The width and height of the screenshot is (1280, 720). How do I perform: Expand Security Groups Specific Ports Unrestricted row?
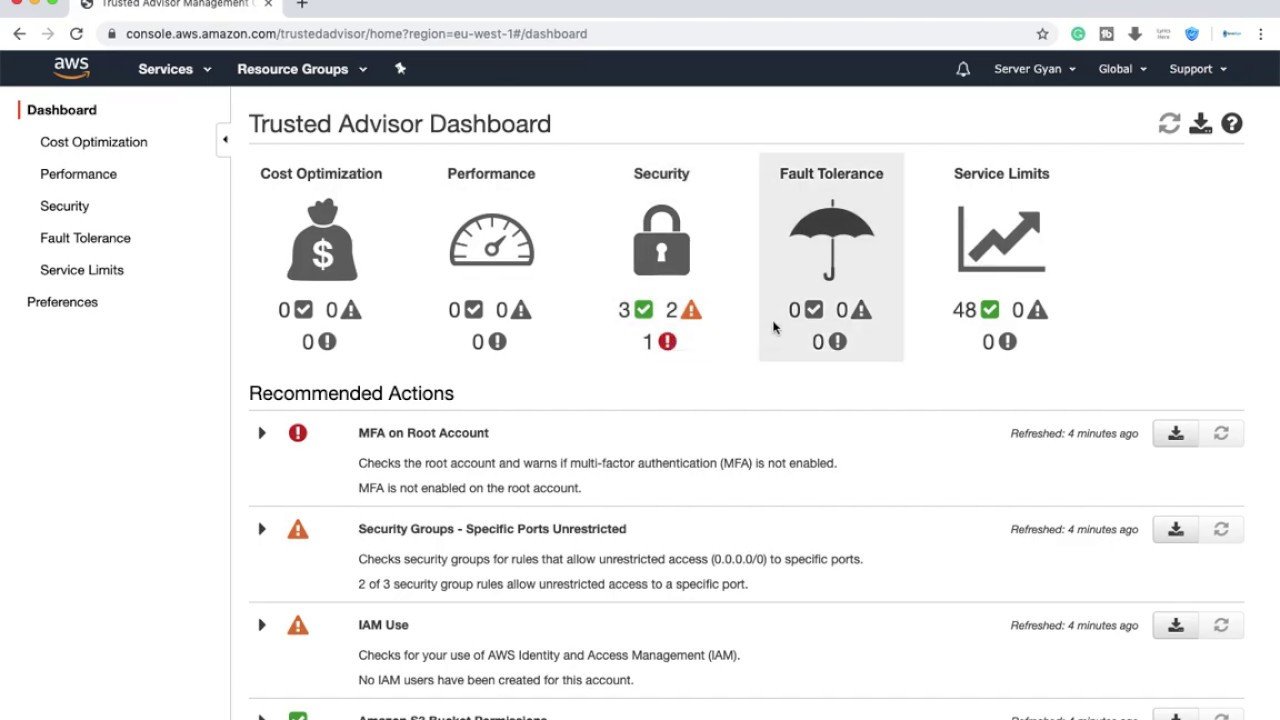coord(262,529)
